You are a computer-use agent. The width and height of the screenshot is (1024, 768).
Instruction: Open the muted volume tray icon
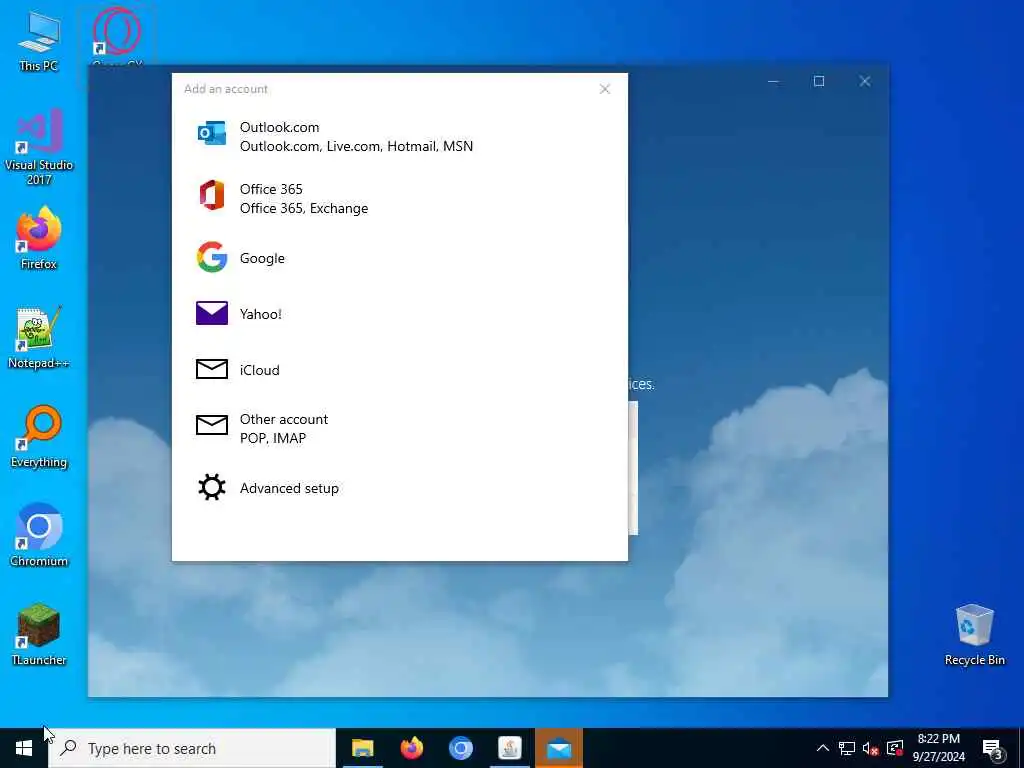pyautogui.click(x=871, y=748)
